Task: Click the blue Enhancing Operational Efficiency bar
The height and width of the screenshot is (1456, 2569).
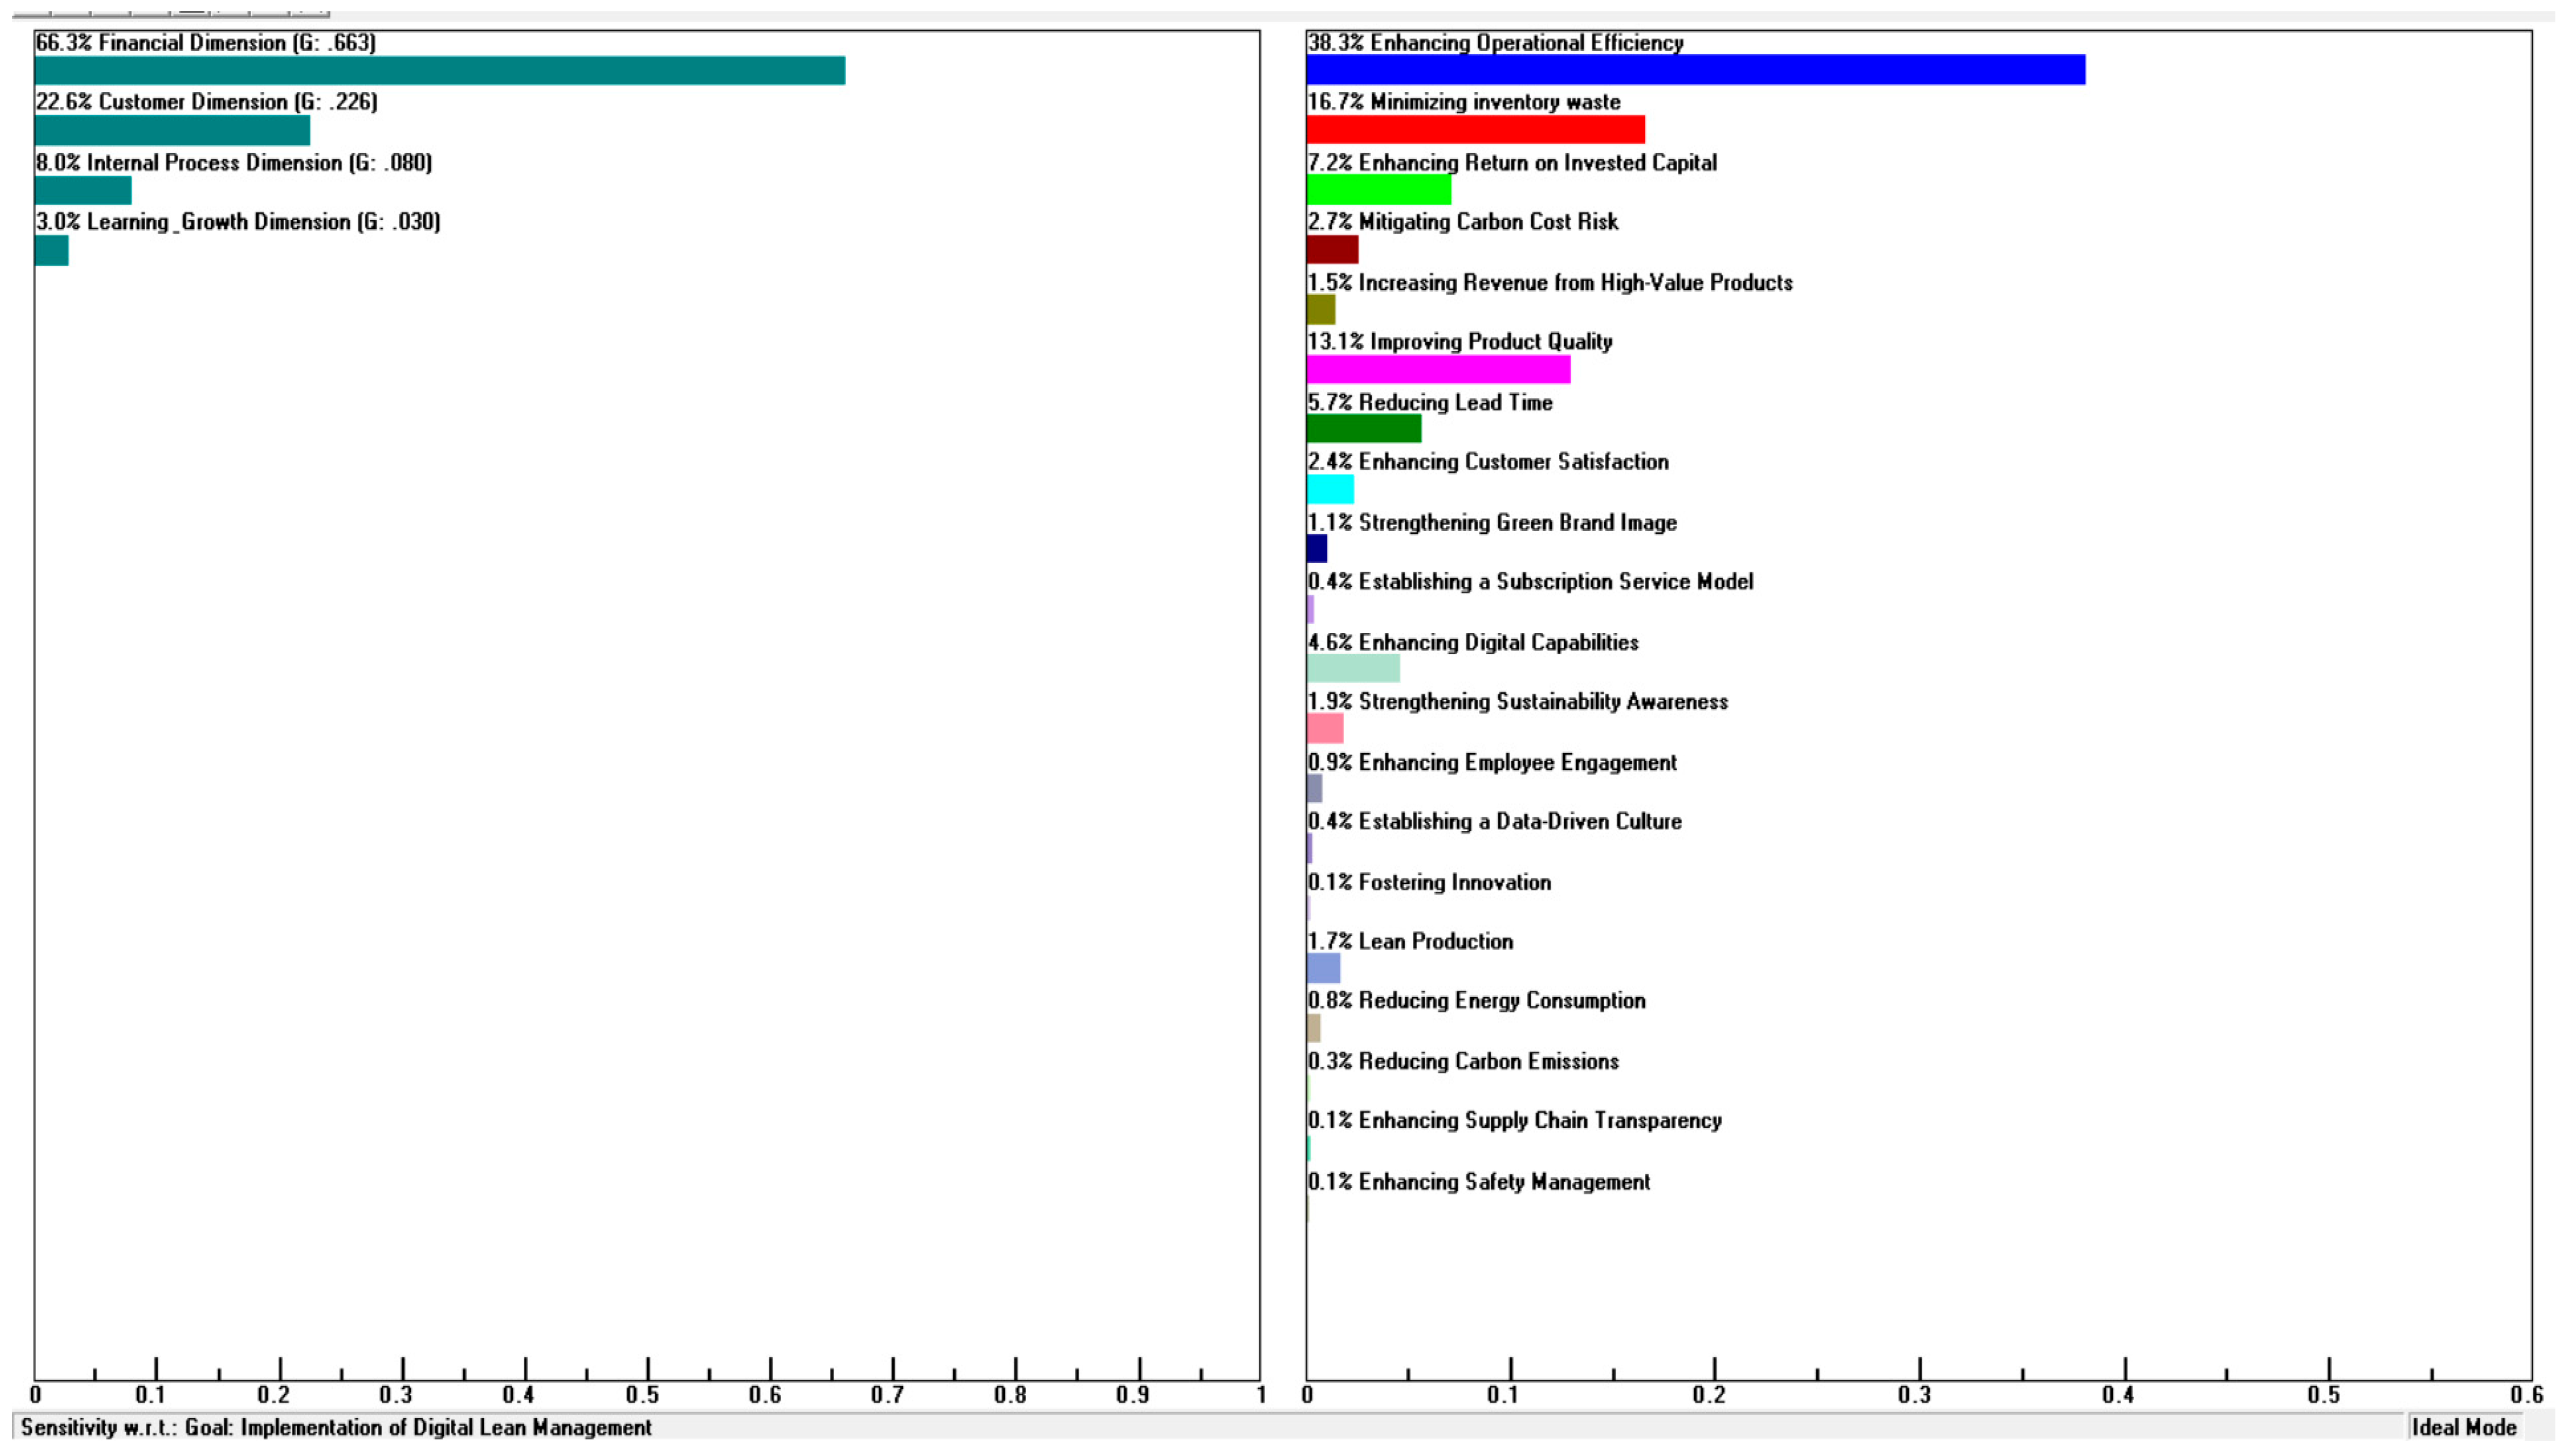Action: (1696, 70)
